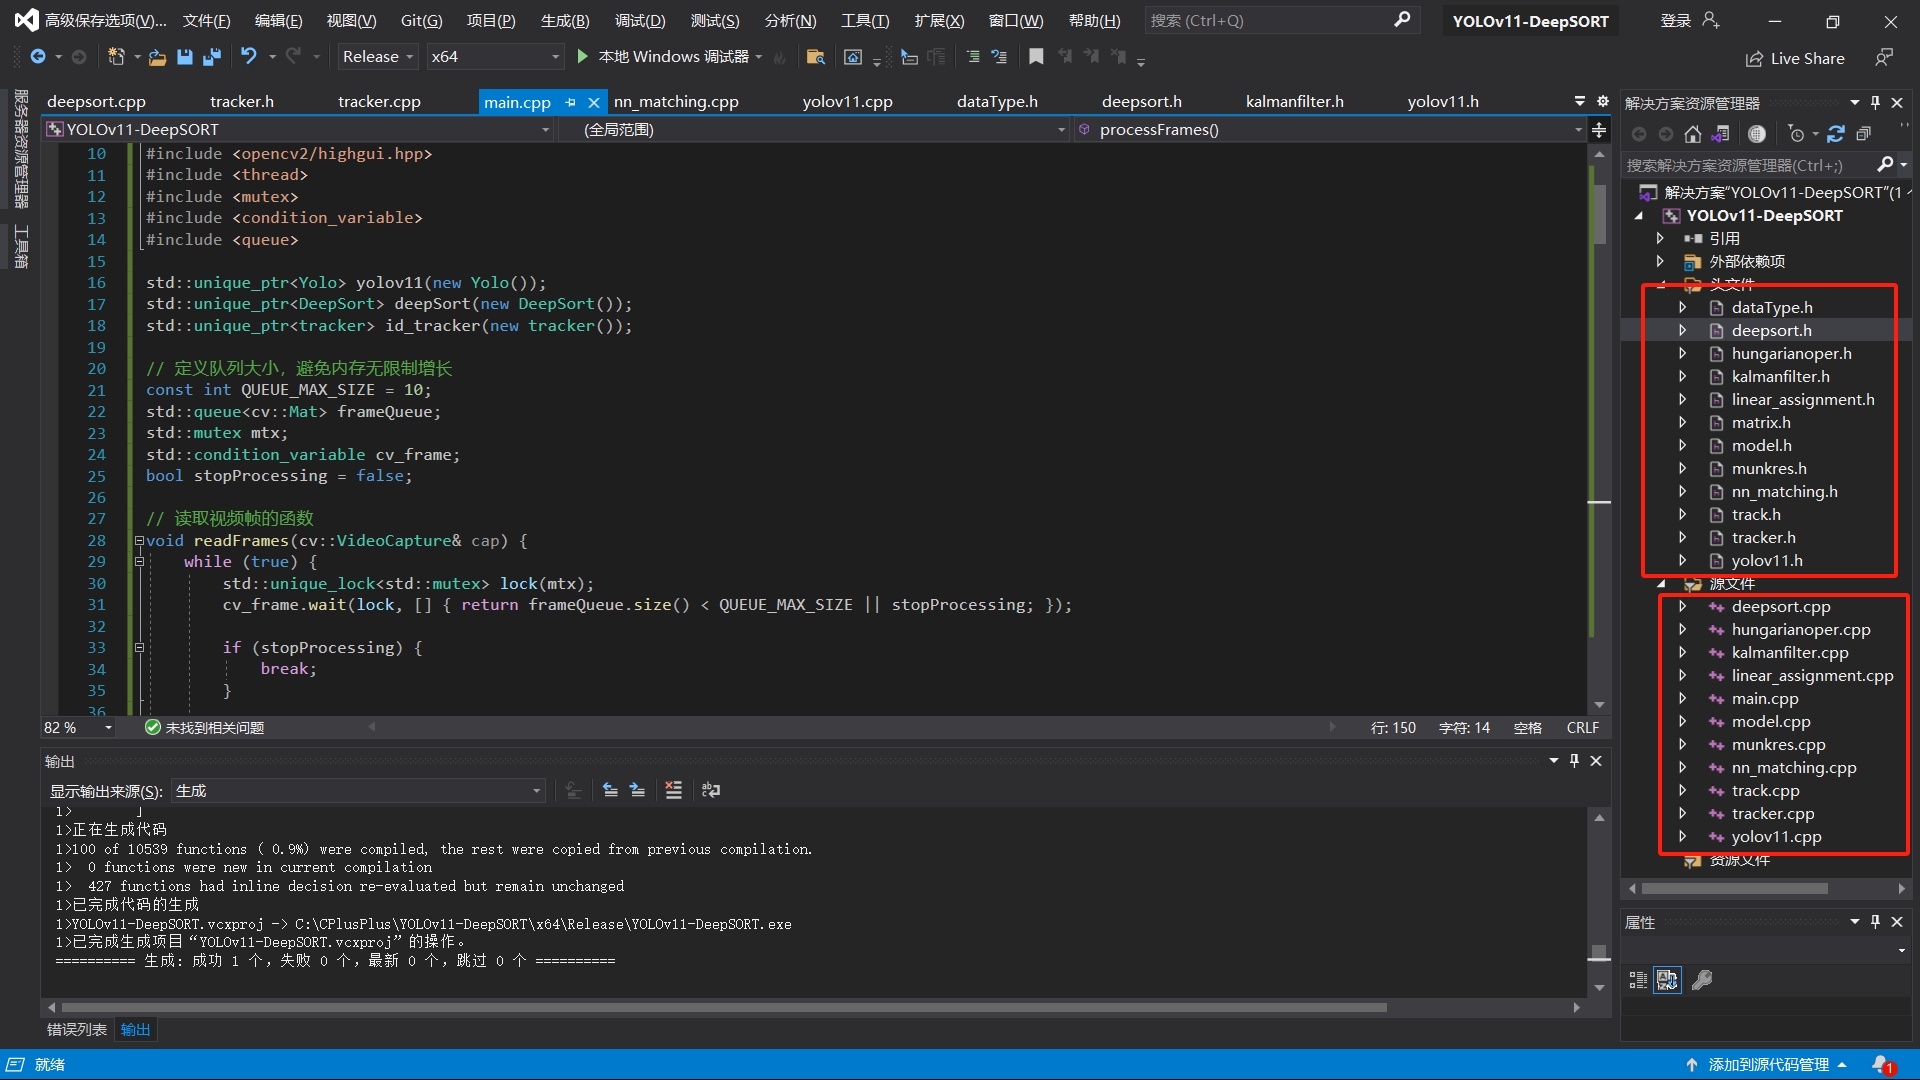1920x1080 pixels.
Task: Click the pending changes filter clock icon
Action: [1797, 134]
